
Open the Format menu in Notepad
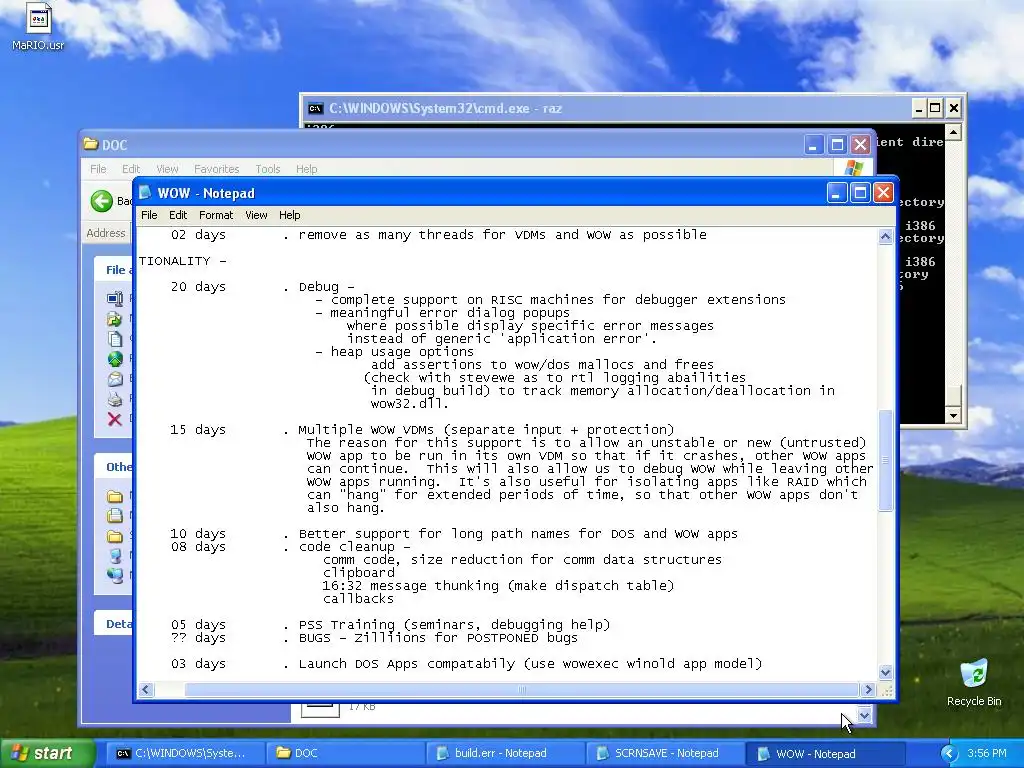click(x=216, y=215)
